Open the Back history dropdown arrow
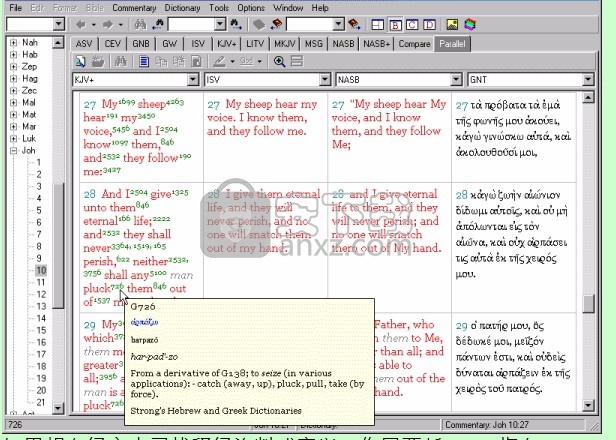Viewport: 616px width, 440px height. point(94,25)
